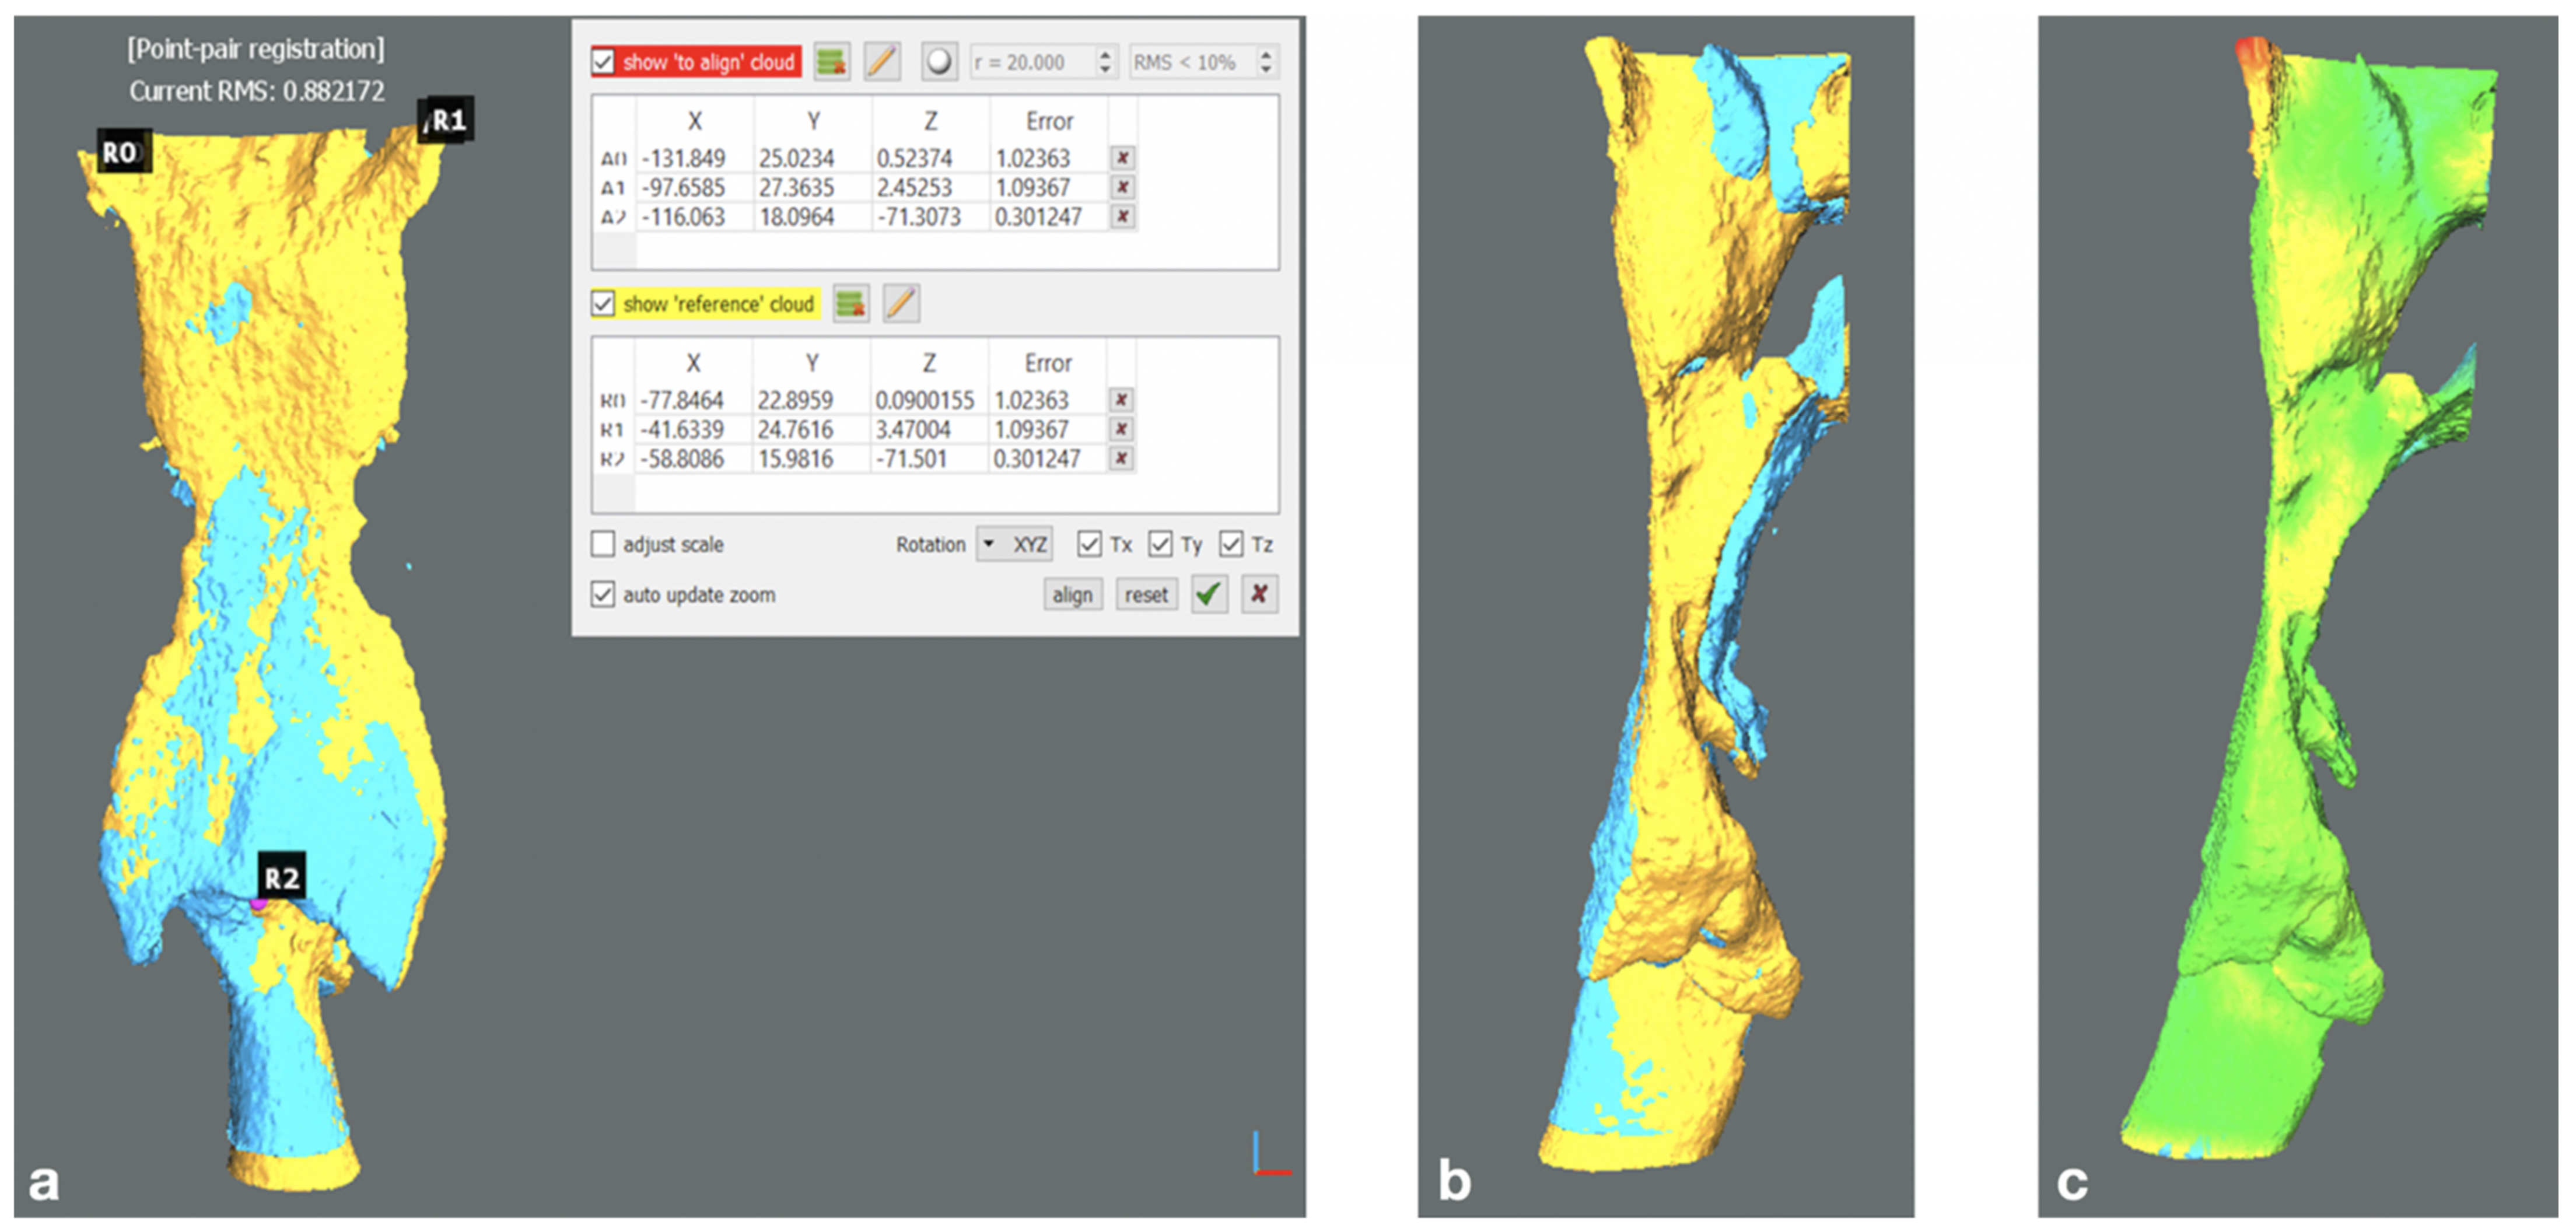Open the Rotation XYZ dropdown

coord(1014,545)
